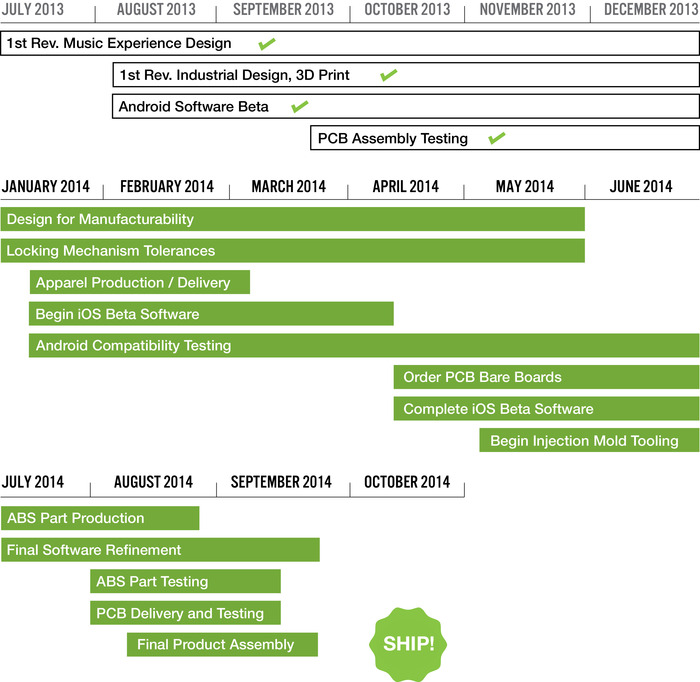Click the checkmark beside PCB Assembly Testing
This screenshot has height=682, width=700.
(496, 138)
